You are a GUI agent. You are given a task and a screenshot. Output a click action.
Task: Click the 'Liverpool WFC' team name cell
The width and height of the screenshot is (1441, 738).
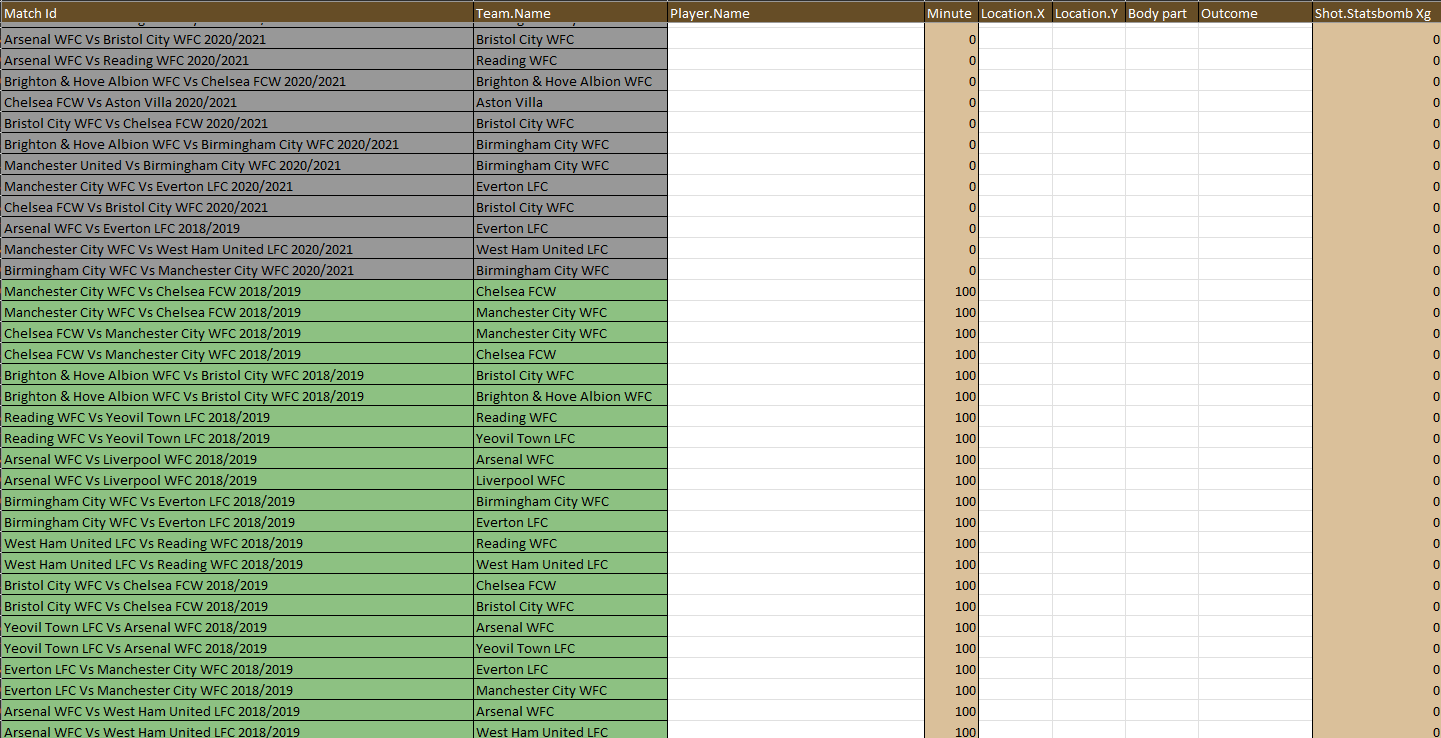570,480
